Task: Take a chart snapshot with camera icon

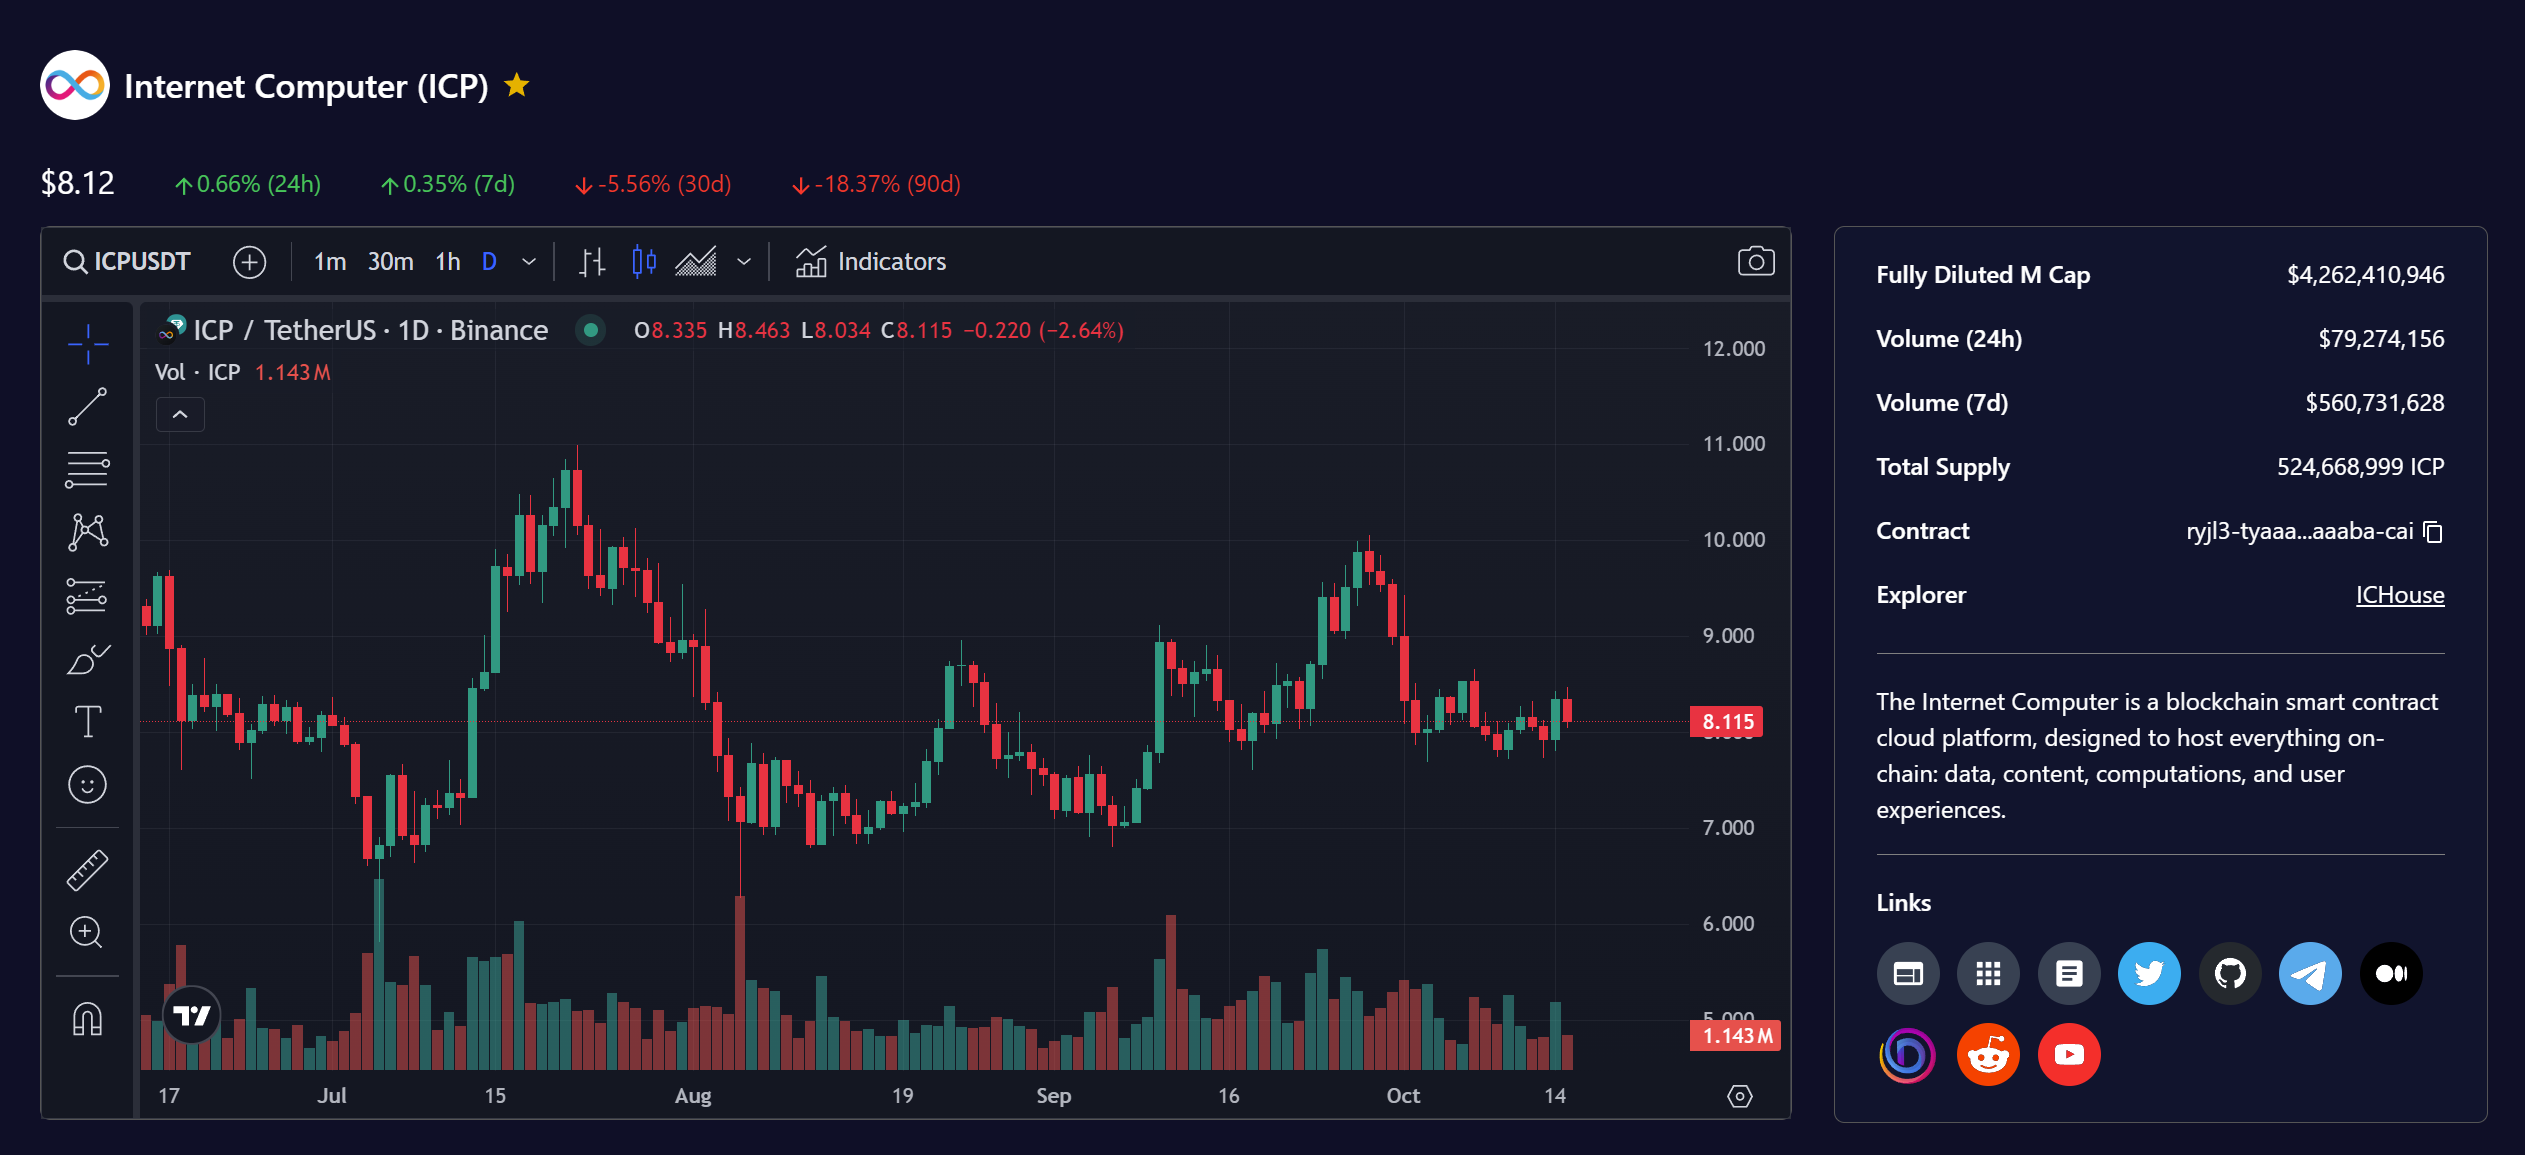Action: coord(1755,262)
